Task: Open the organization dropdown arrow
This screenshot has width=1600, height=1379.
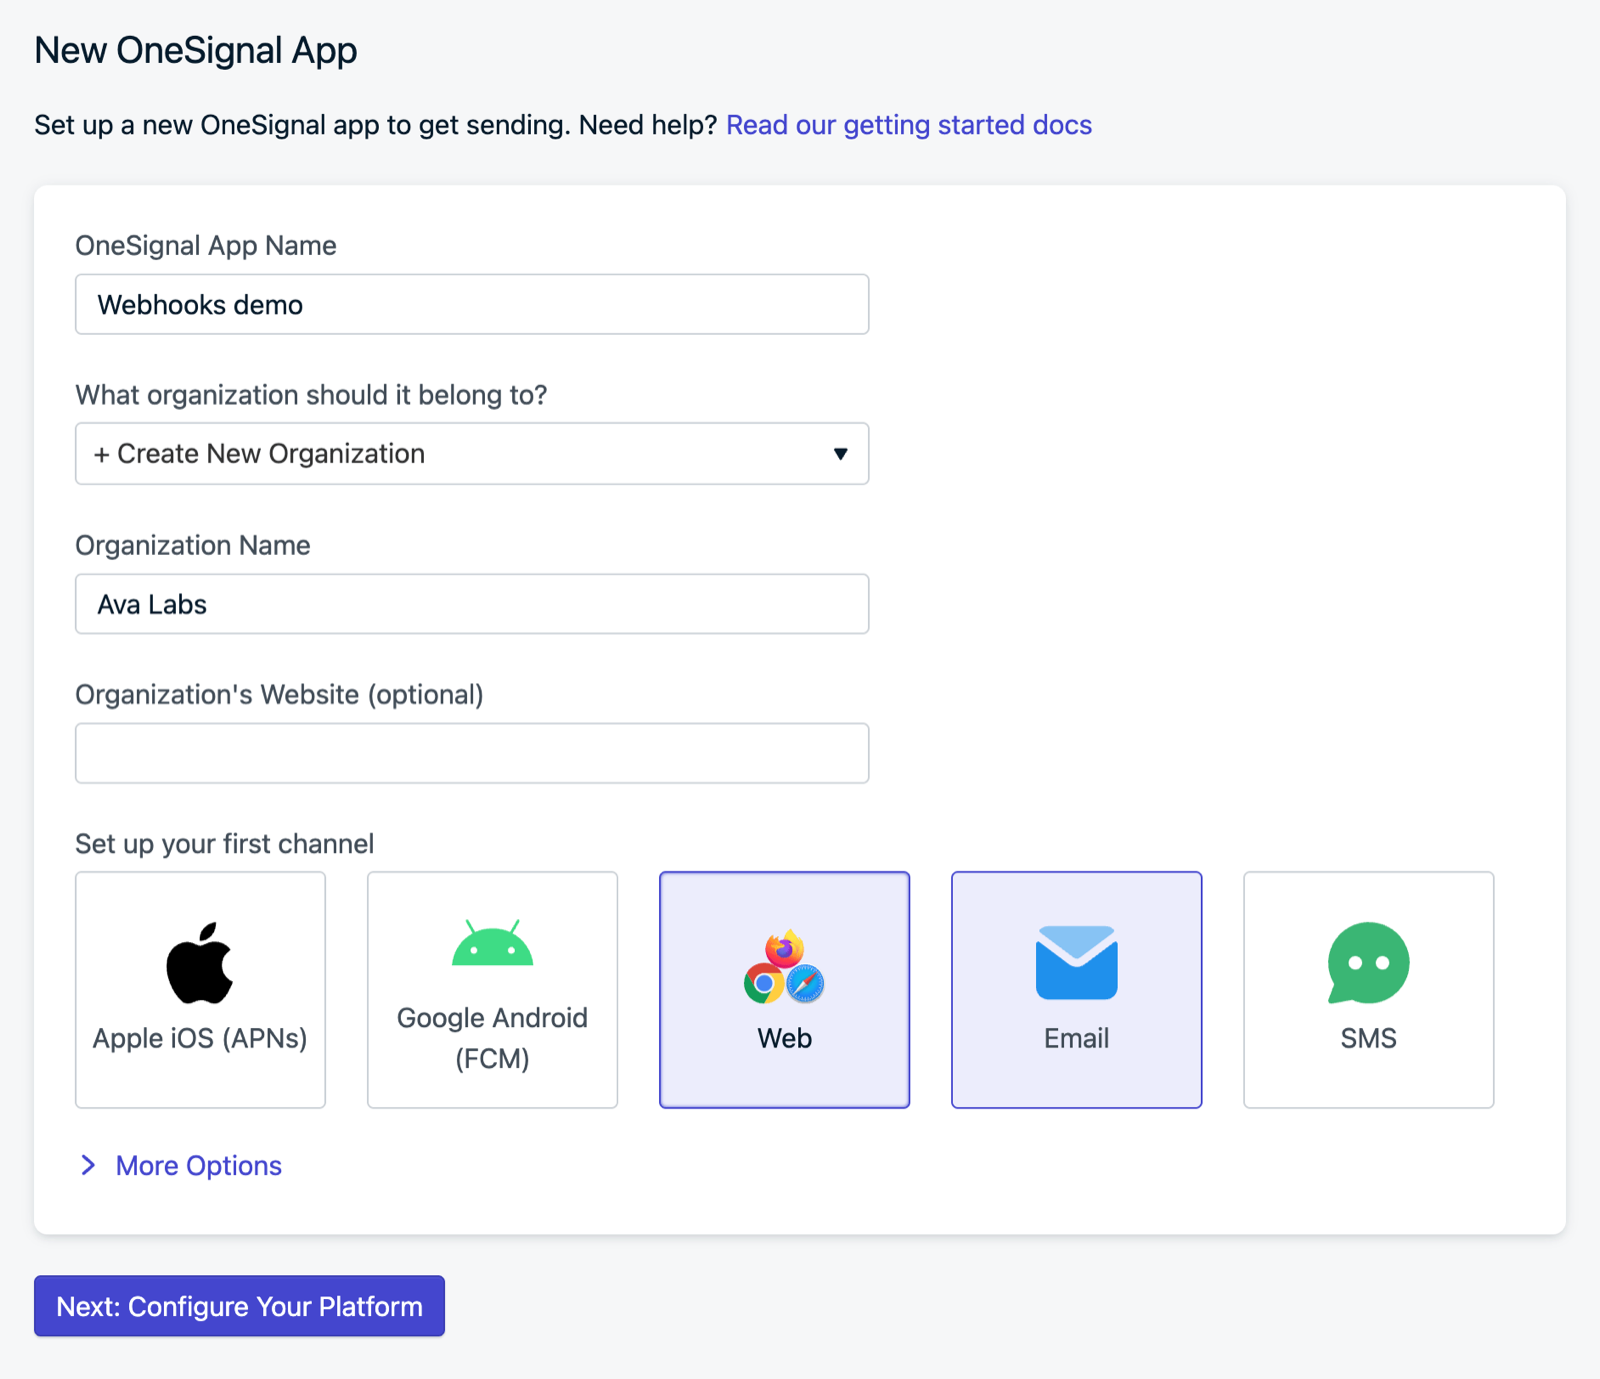Action: [840, 454]
